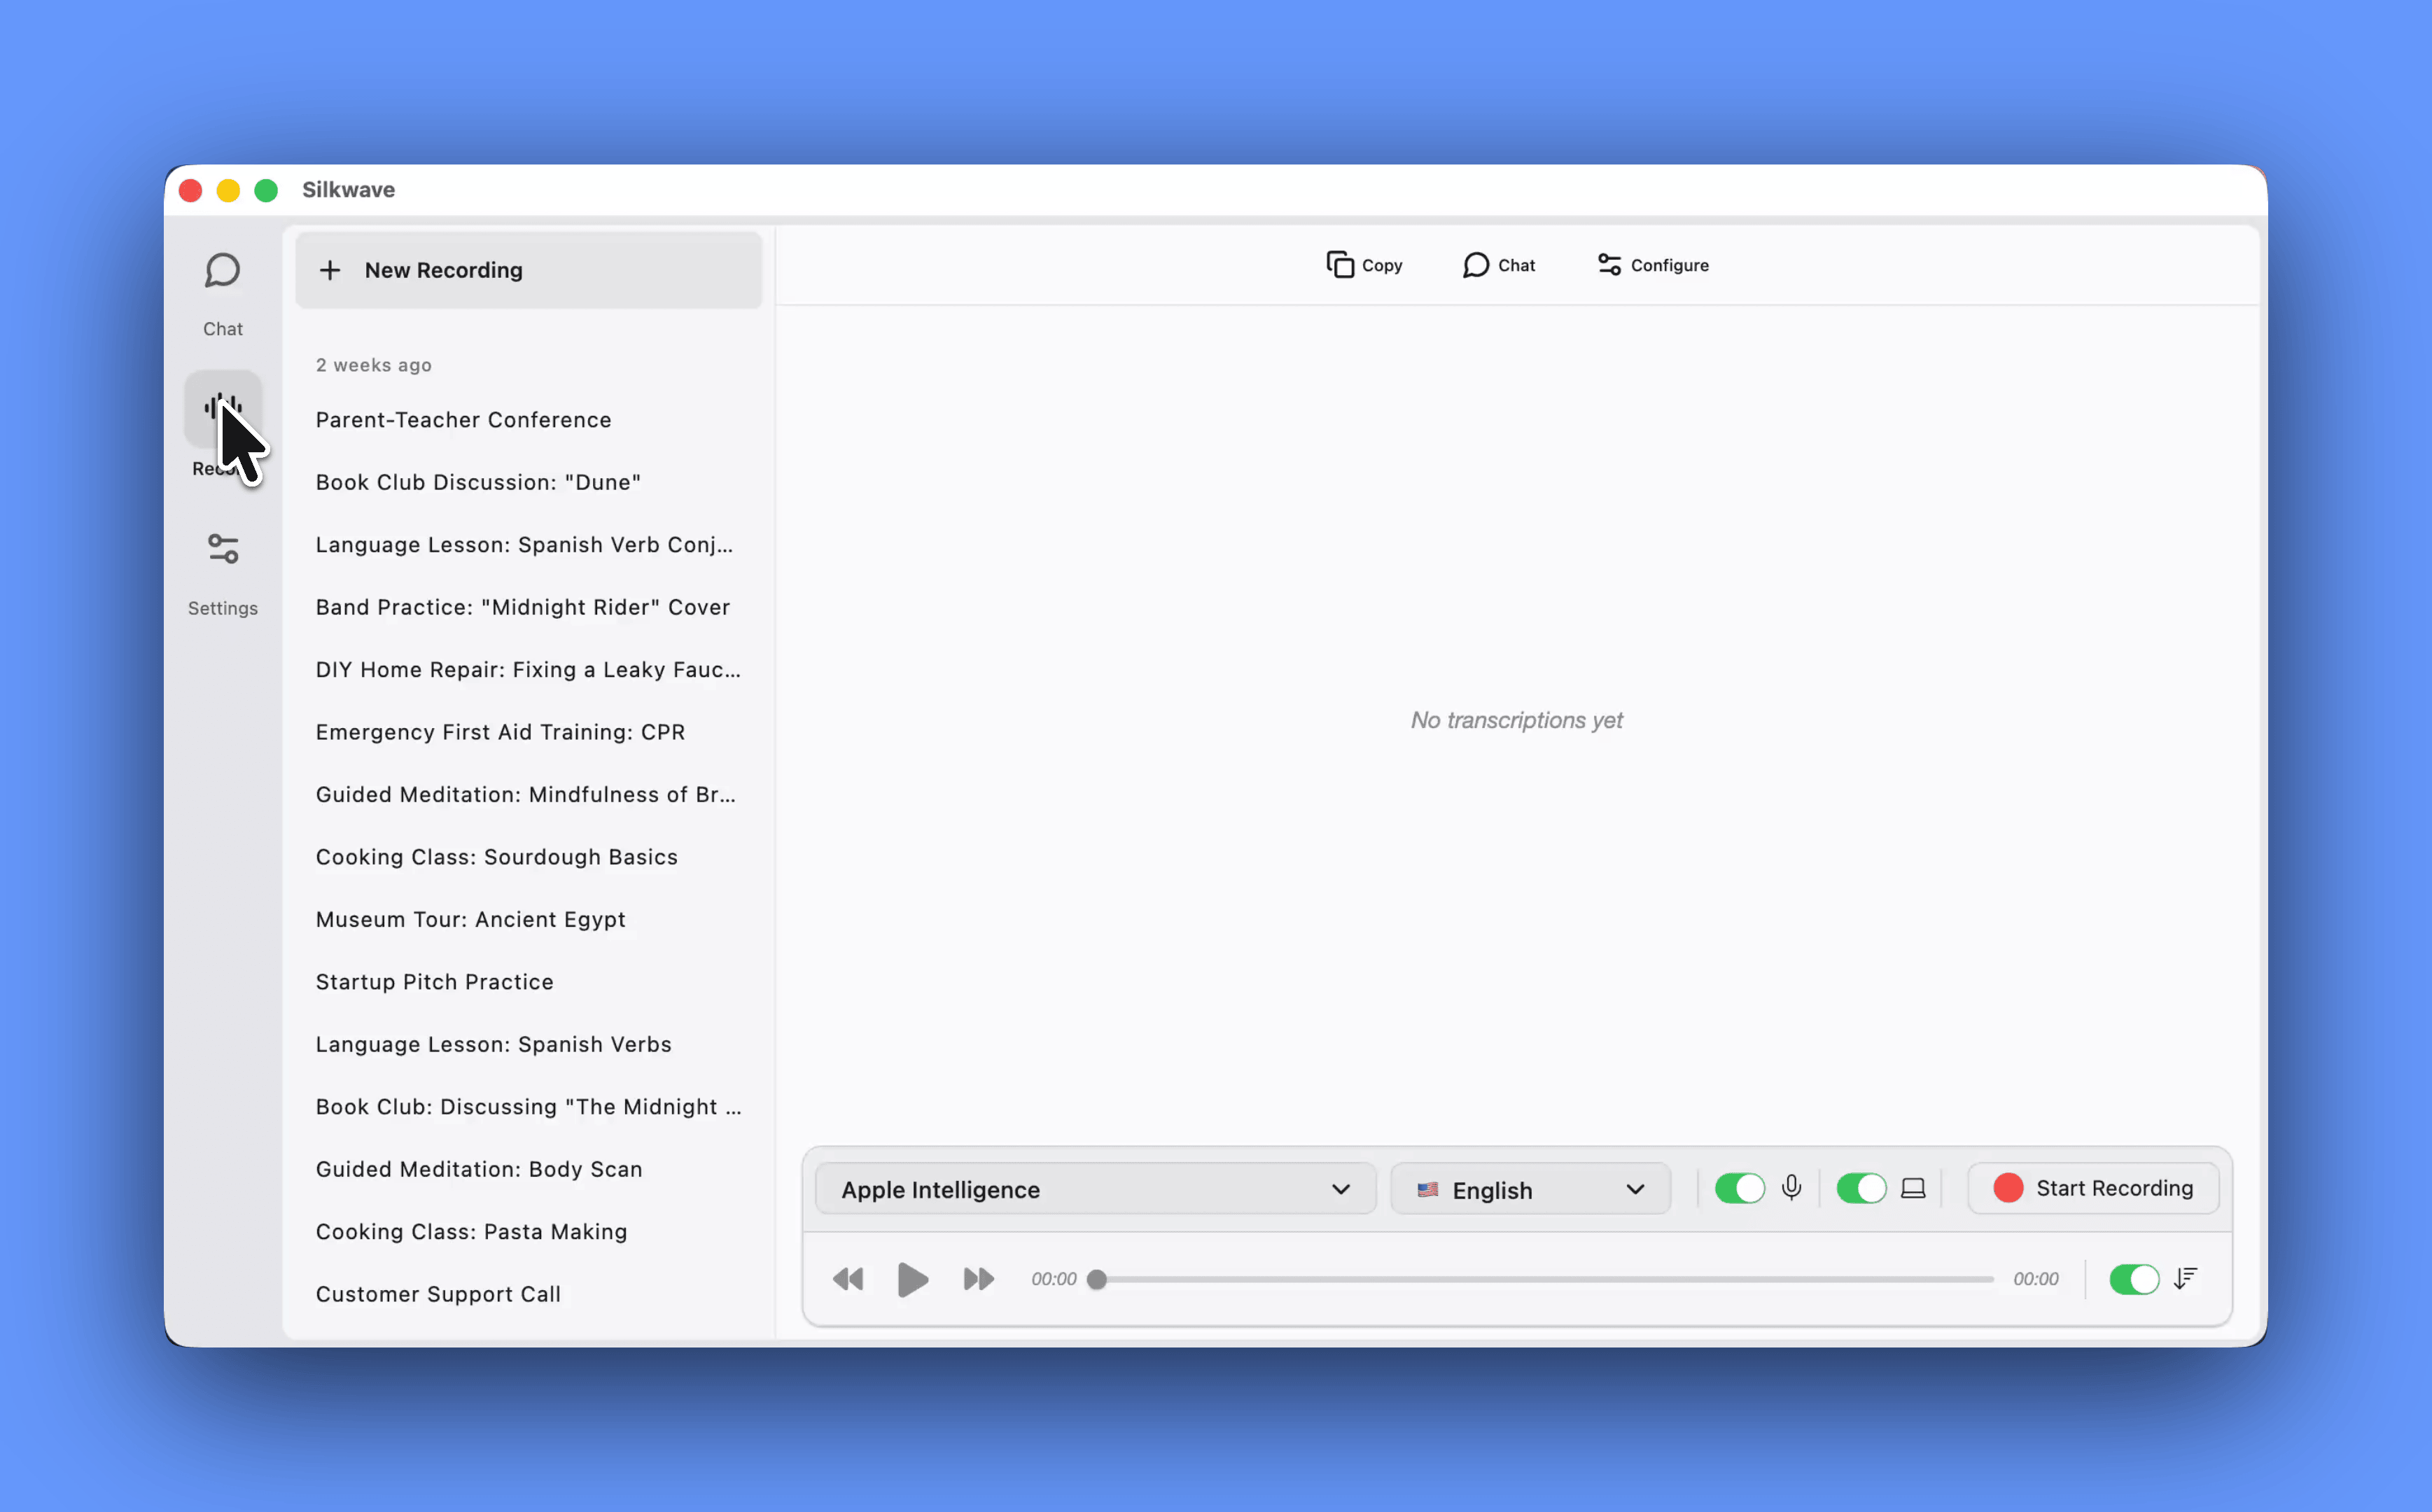Toggle the auto-scroll sort switch
The width and height of the screenshot is (2432, 1512).
(x=2134, y=1279)
